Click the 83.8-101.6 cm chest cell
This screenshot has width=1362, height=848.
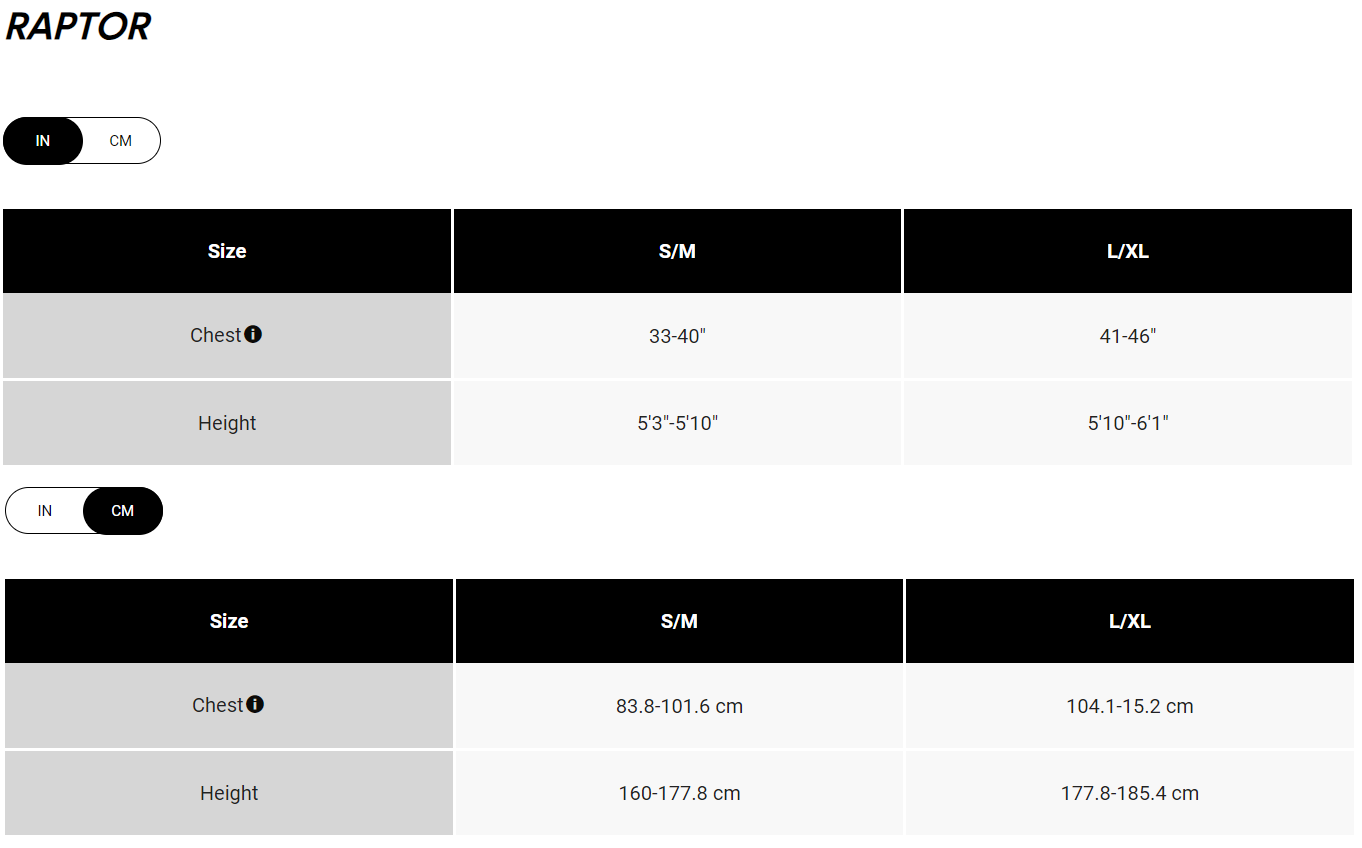(679, 706)
